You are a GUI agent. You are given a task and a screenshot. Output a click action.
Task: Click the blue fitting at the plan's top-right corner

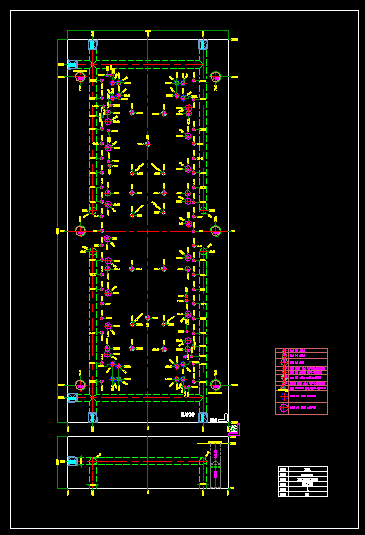click(x=203, y=45)
